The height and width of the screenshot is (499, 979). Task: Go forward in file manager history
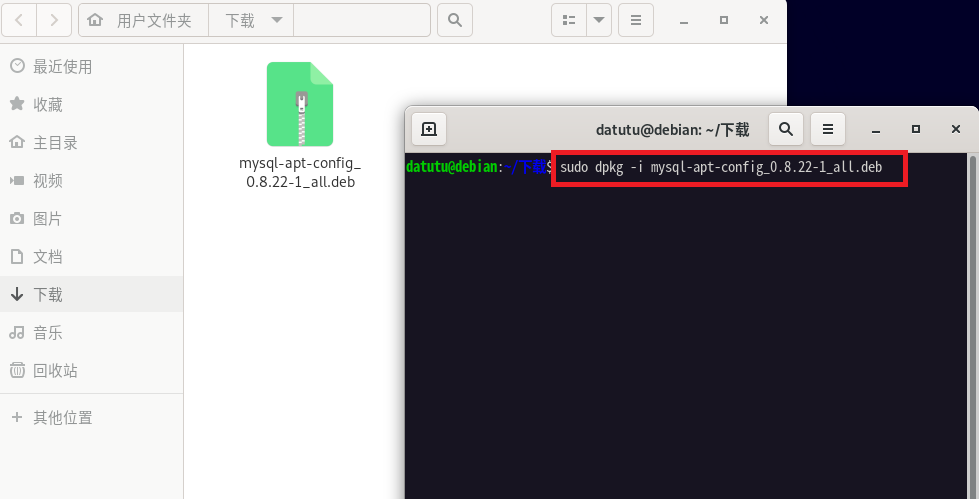[x=54, y=20]
